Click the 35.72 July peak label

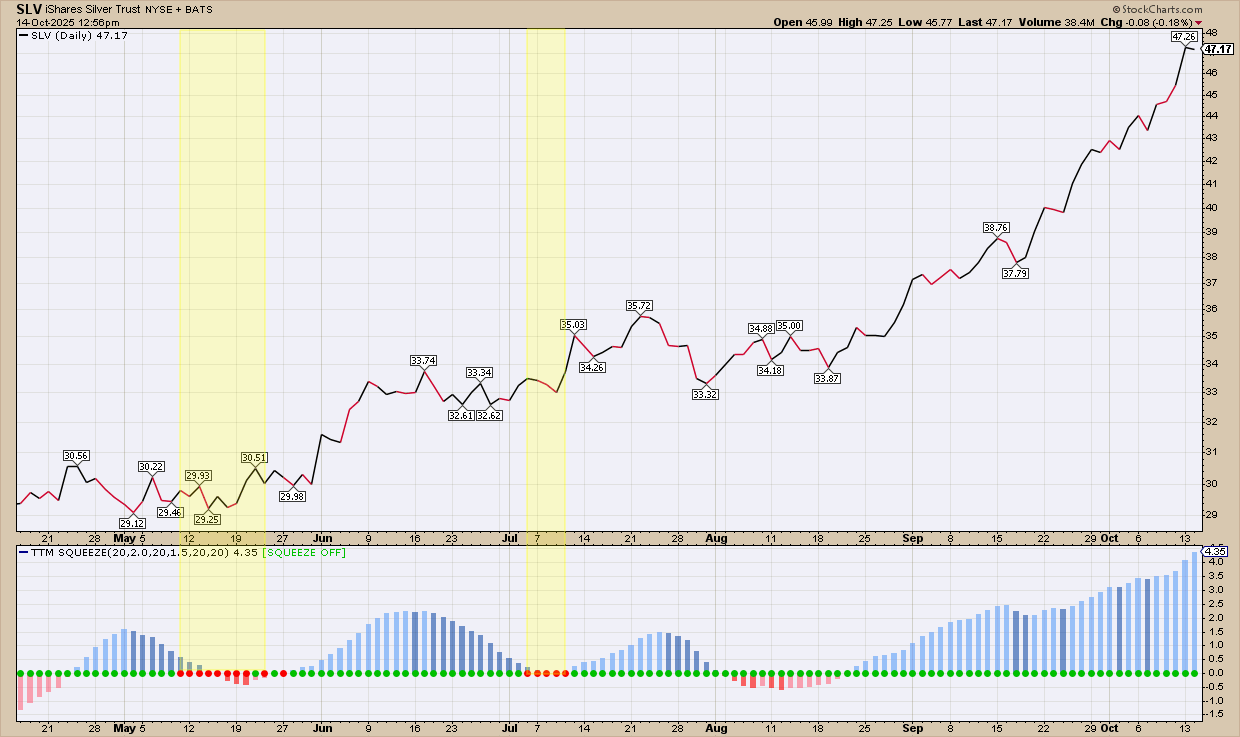coord(639,305)
